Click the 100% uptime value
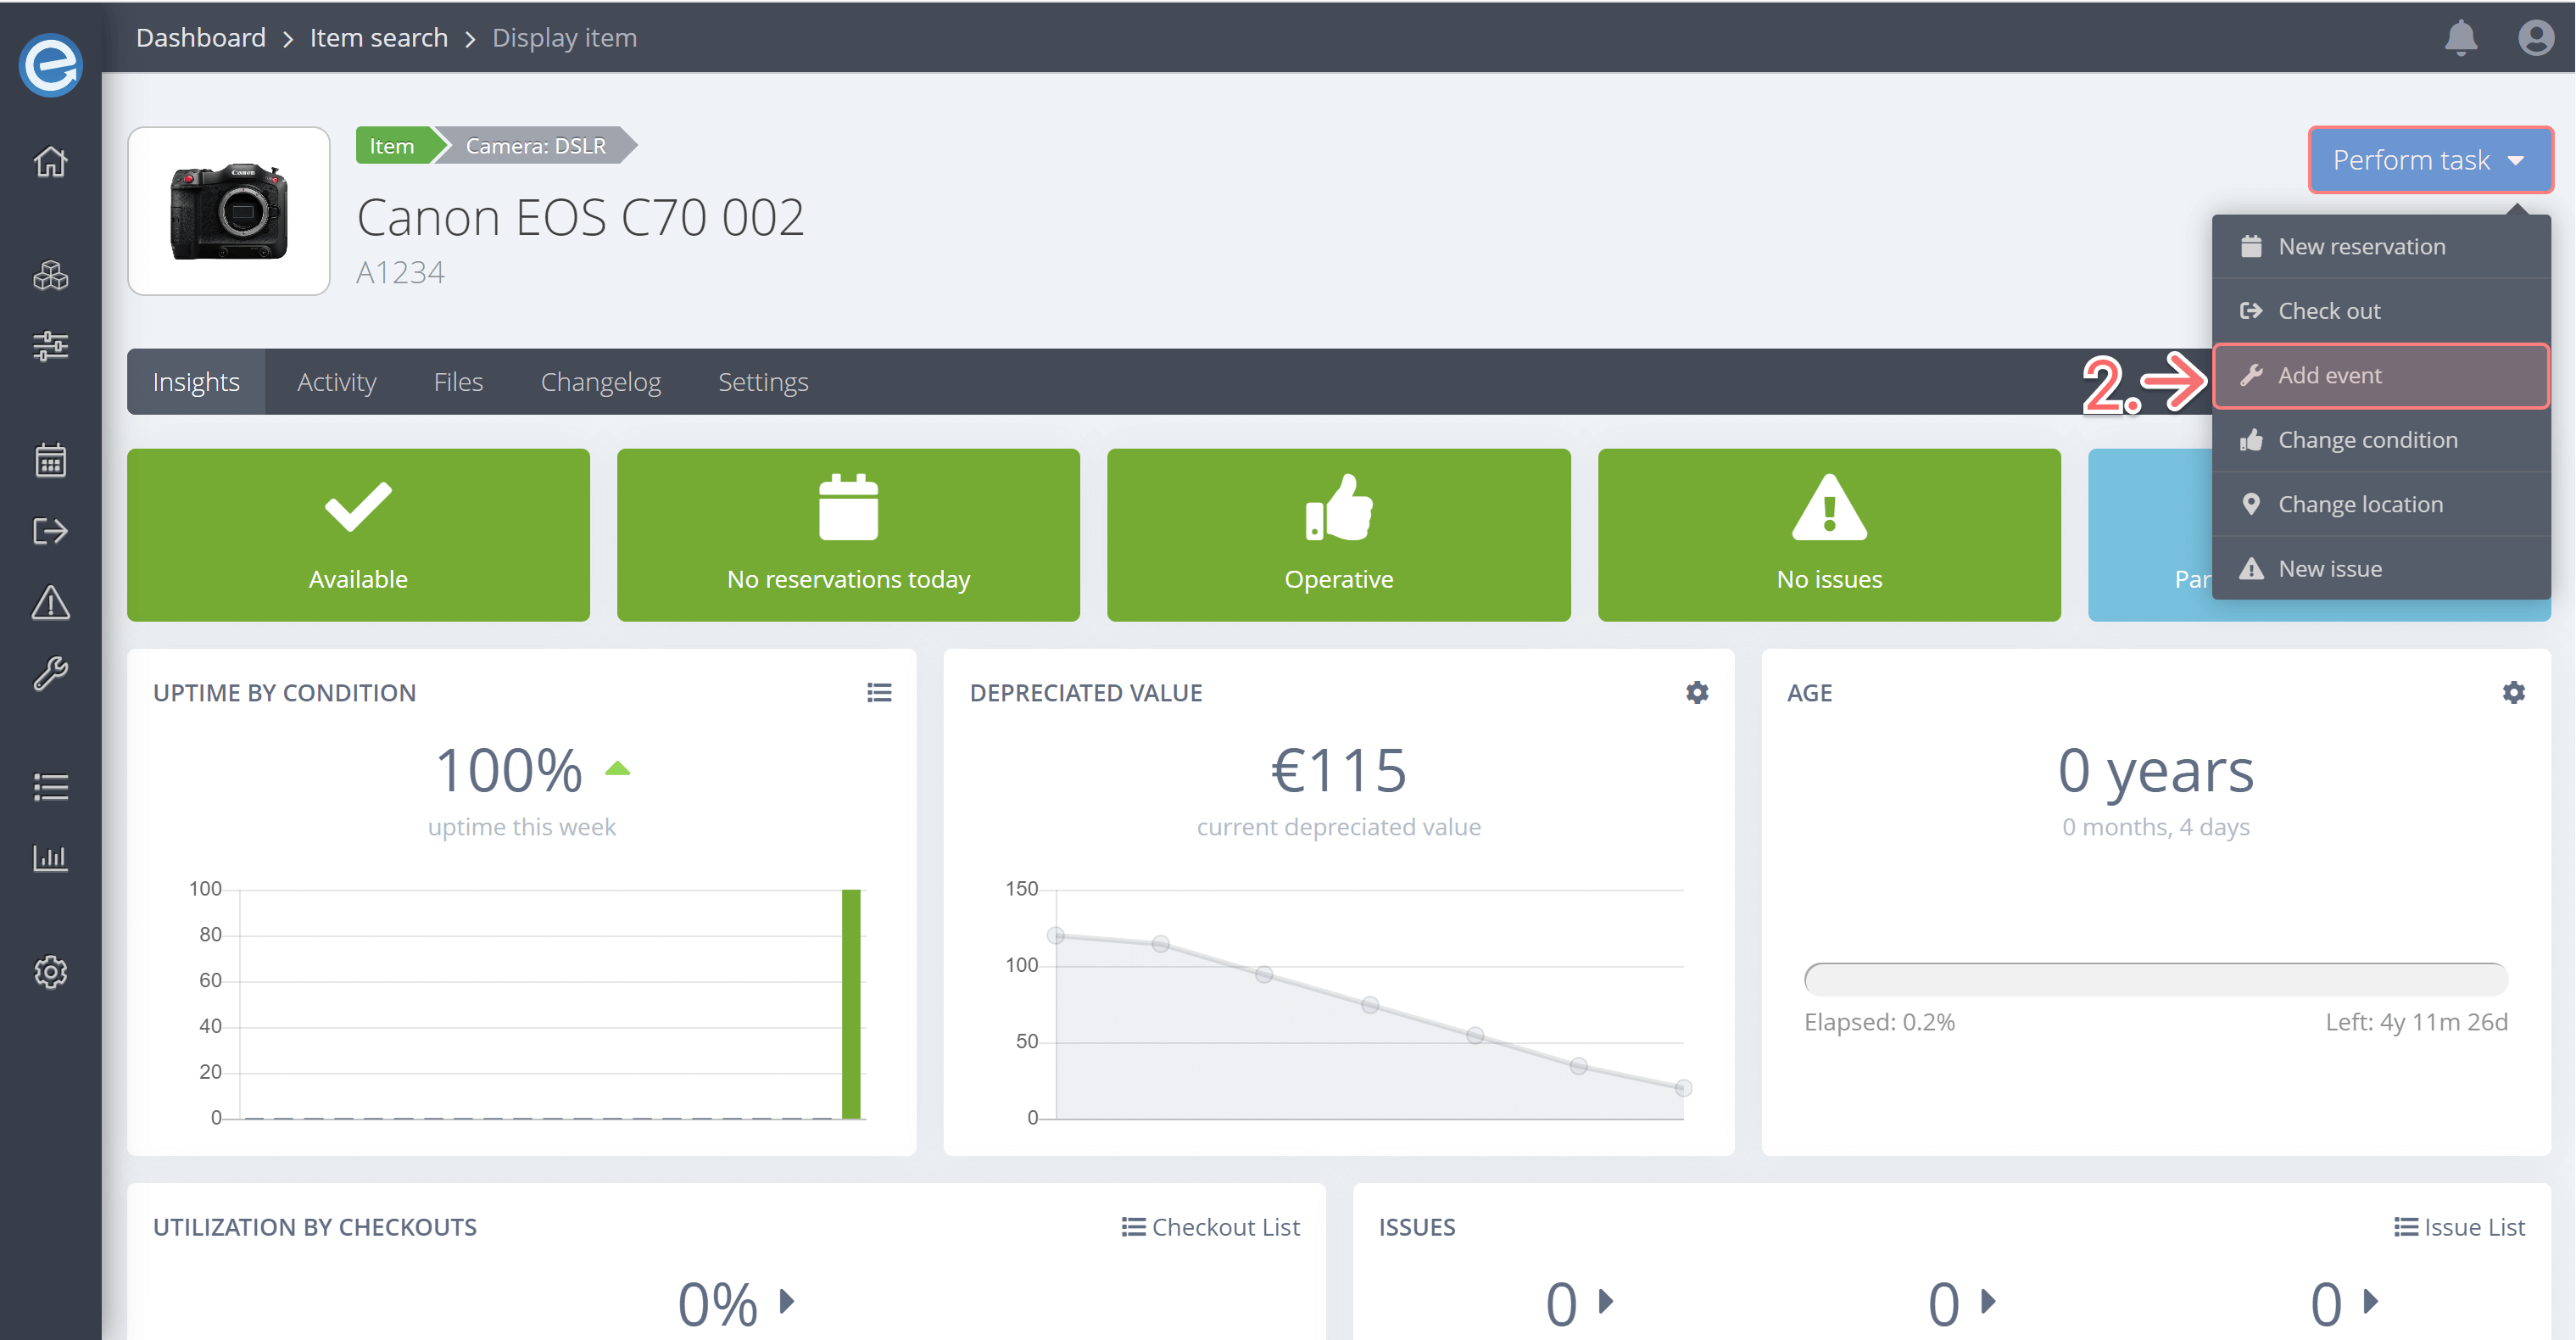The height and width of the screenshot is (1340, 2576). 509,771
